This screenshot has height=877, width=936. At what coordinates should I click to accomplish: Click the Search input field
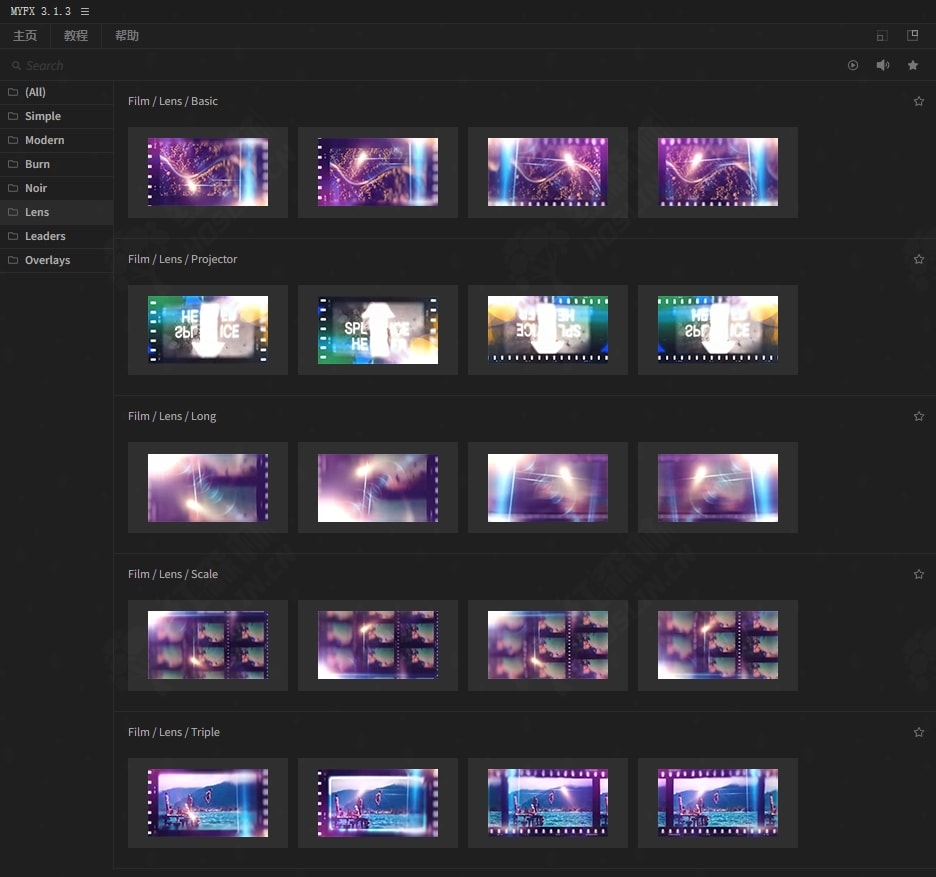click(x=418, y=65)
